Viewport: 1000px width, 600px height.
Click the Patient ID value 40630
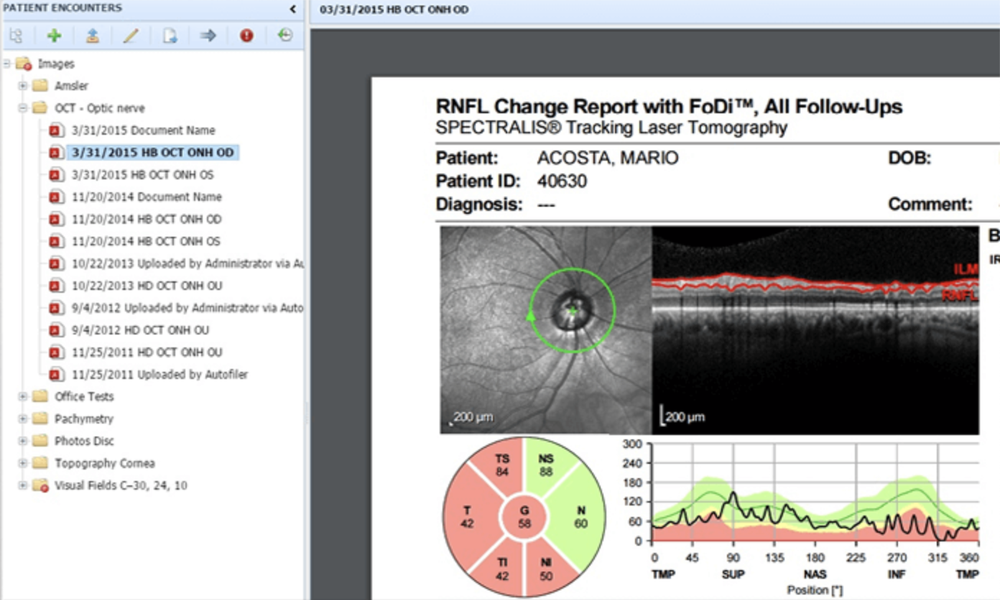pyautogui.click(x=562, y=182)
